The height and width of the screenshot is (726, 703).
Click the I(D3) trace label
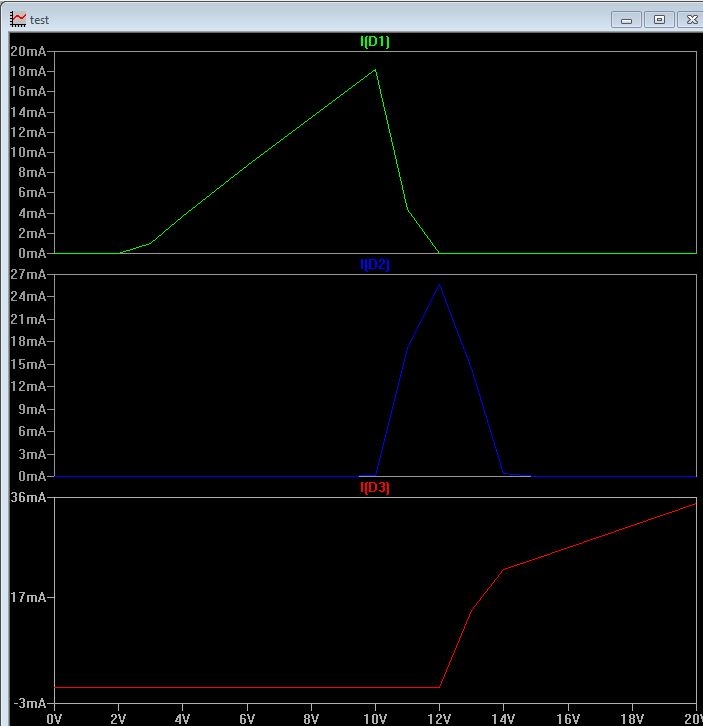tap(375, 488)
